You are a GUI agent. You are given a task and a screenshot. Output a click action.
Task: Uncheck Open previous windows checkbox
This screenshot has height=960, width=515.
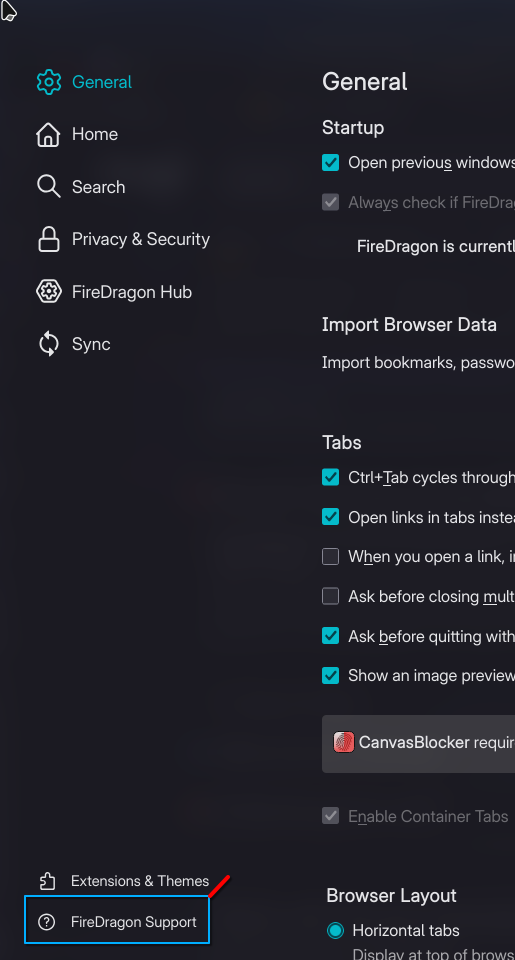(x=331, y=163)
